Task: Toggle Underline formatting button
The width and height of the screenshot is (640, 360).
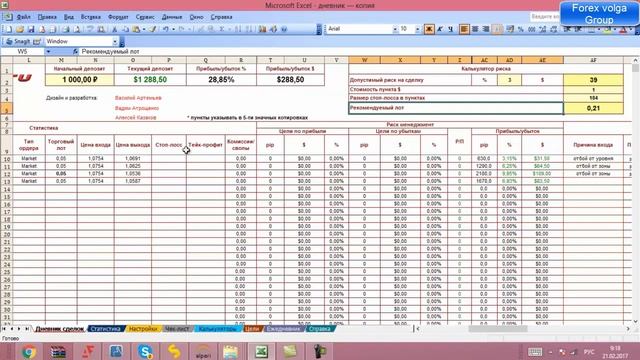Action: coord(451,29)
